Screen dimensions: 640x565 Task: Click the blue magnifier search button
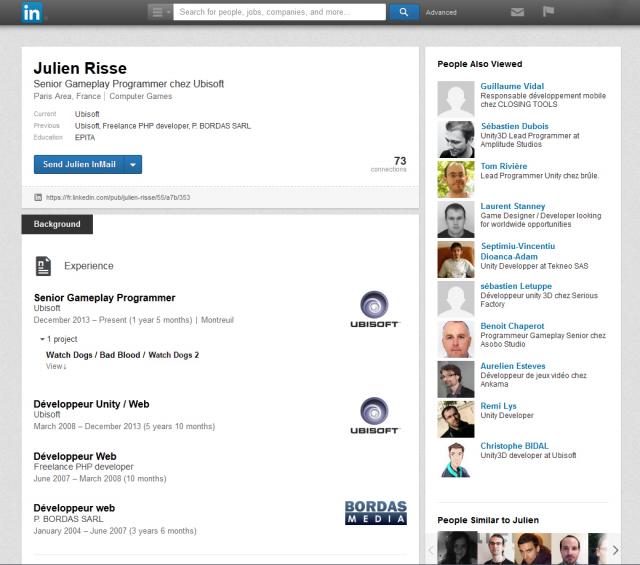click(403, 12)
